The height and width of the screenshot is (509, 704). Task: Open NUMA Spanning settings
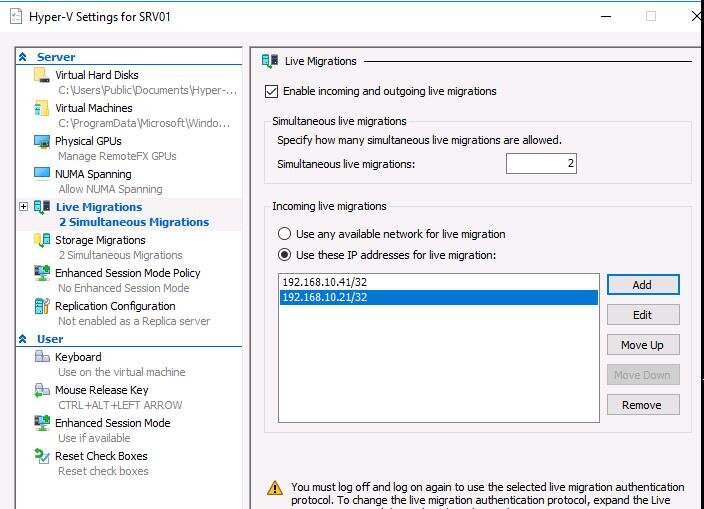tap(93, 174)
